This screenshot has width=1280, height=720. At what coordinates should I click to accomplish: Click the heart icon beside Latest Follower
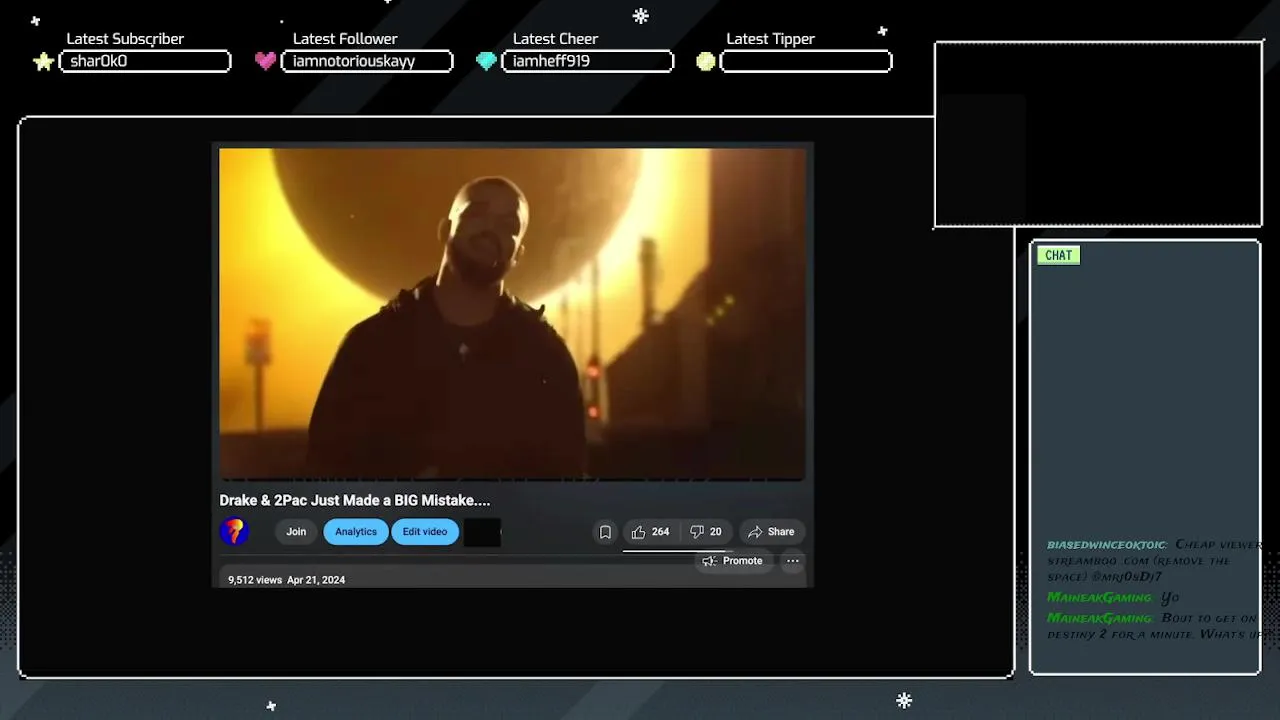click(265, 61)
